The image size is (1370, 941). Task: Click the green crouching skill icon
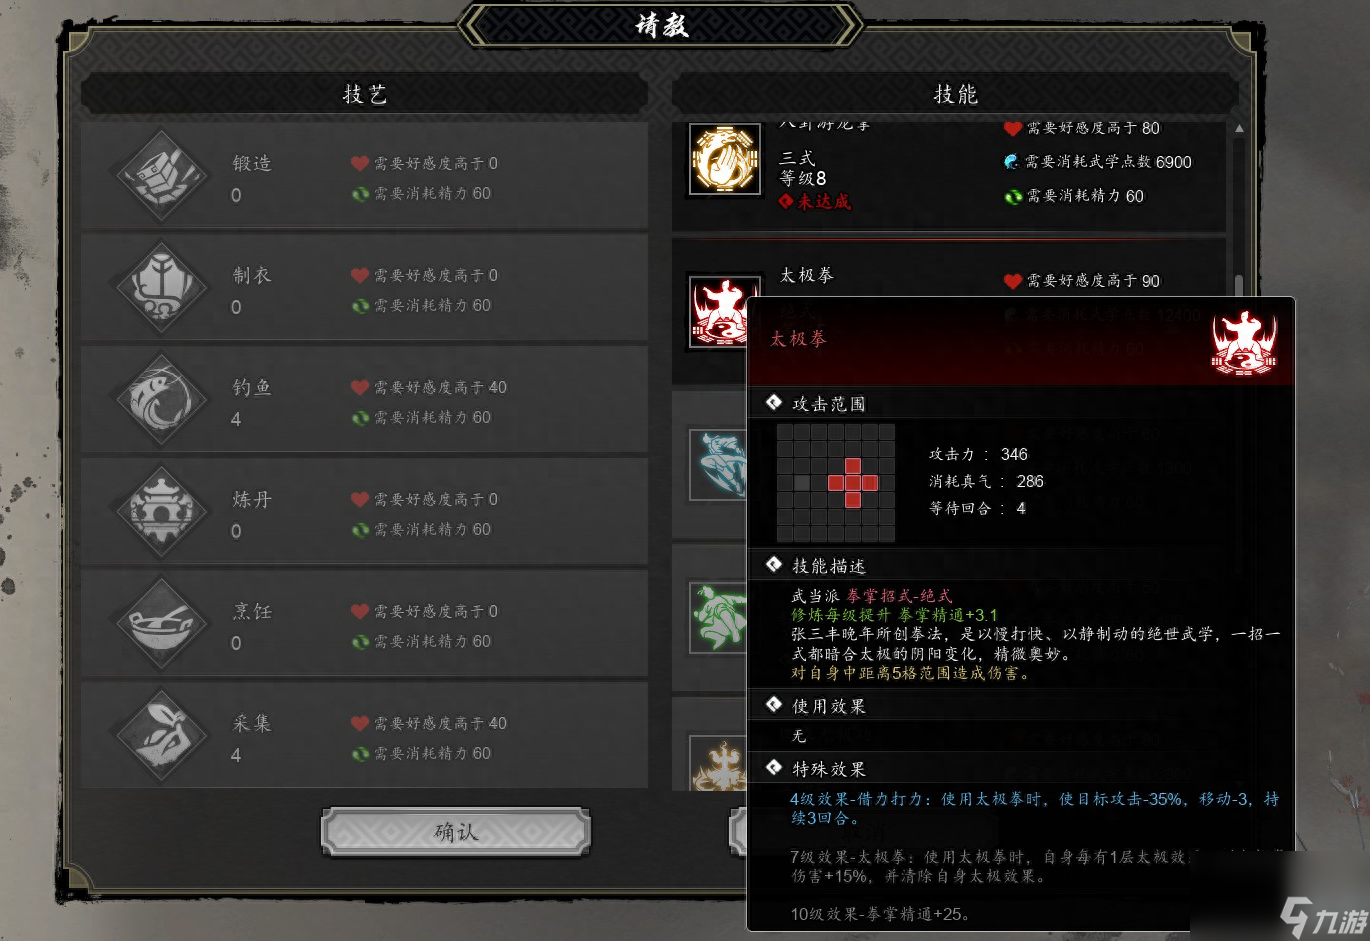[x=718, y=618]
